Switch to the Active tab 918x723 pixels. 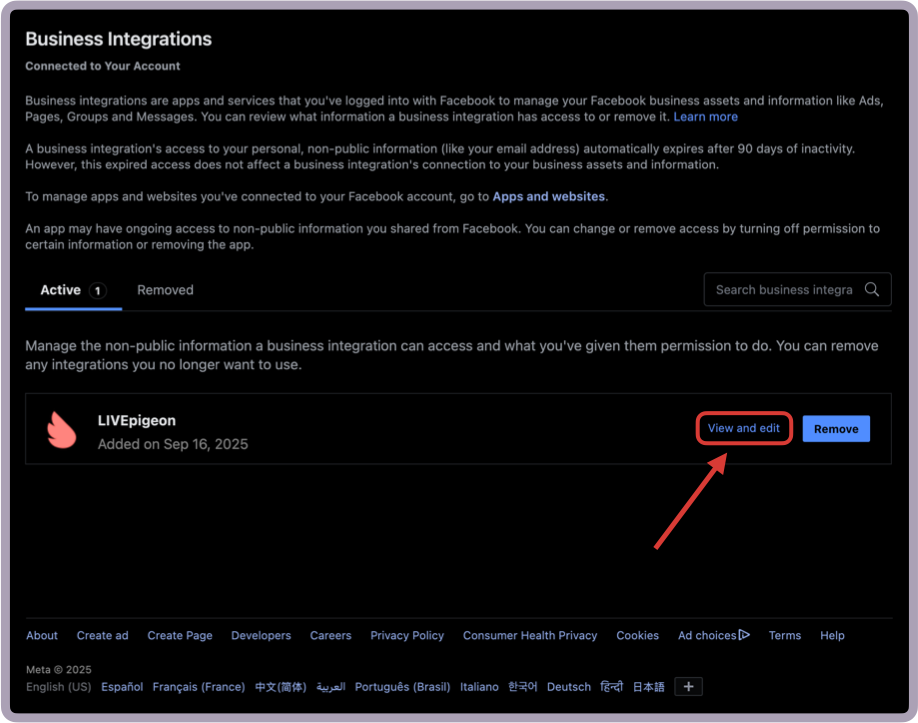coord(73,290)
